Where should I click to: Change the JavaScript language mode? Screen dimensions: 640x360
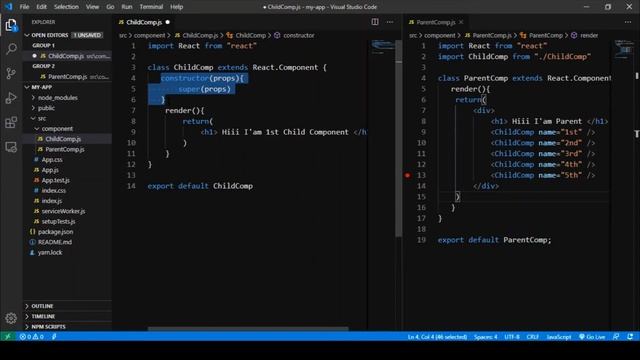coord(559,337)
